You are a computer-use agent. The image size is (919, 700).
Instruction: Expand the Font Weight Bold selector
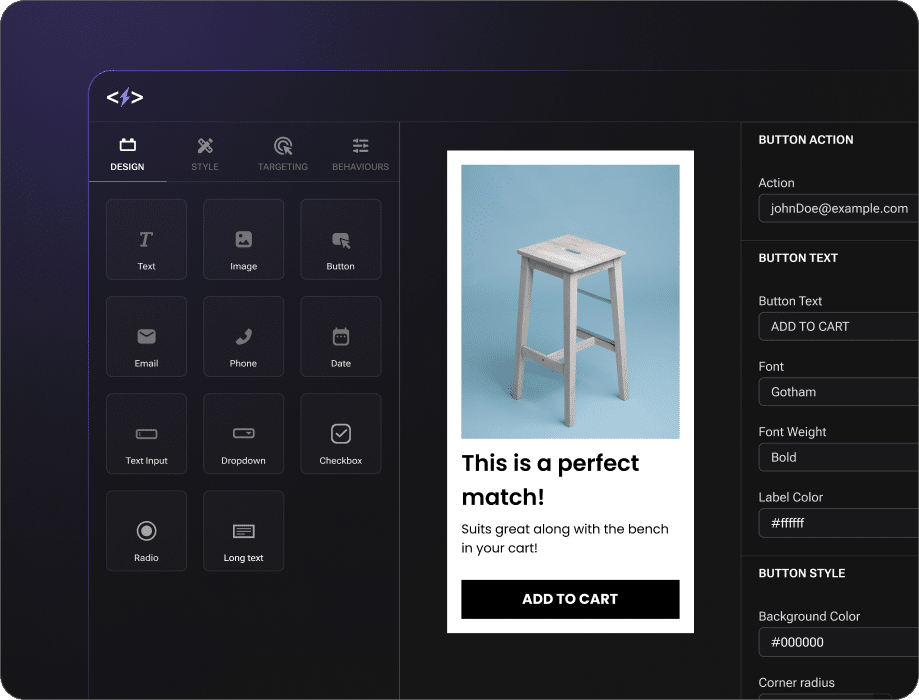[x=838, y=457]
